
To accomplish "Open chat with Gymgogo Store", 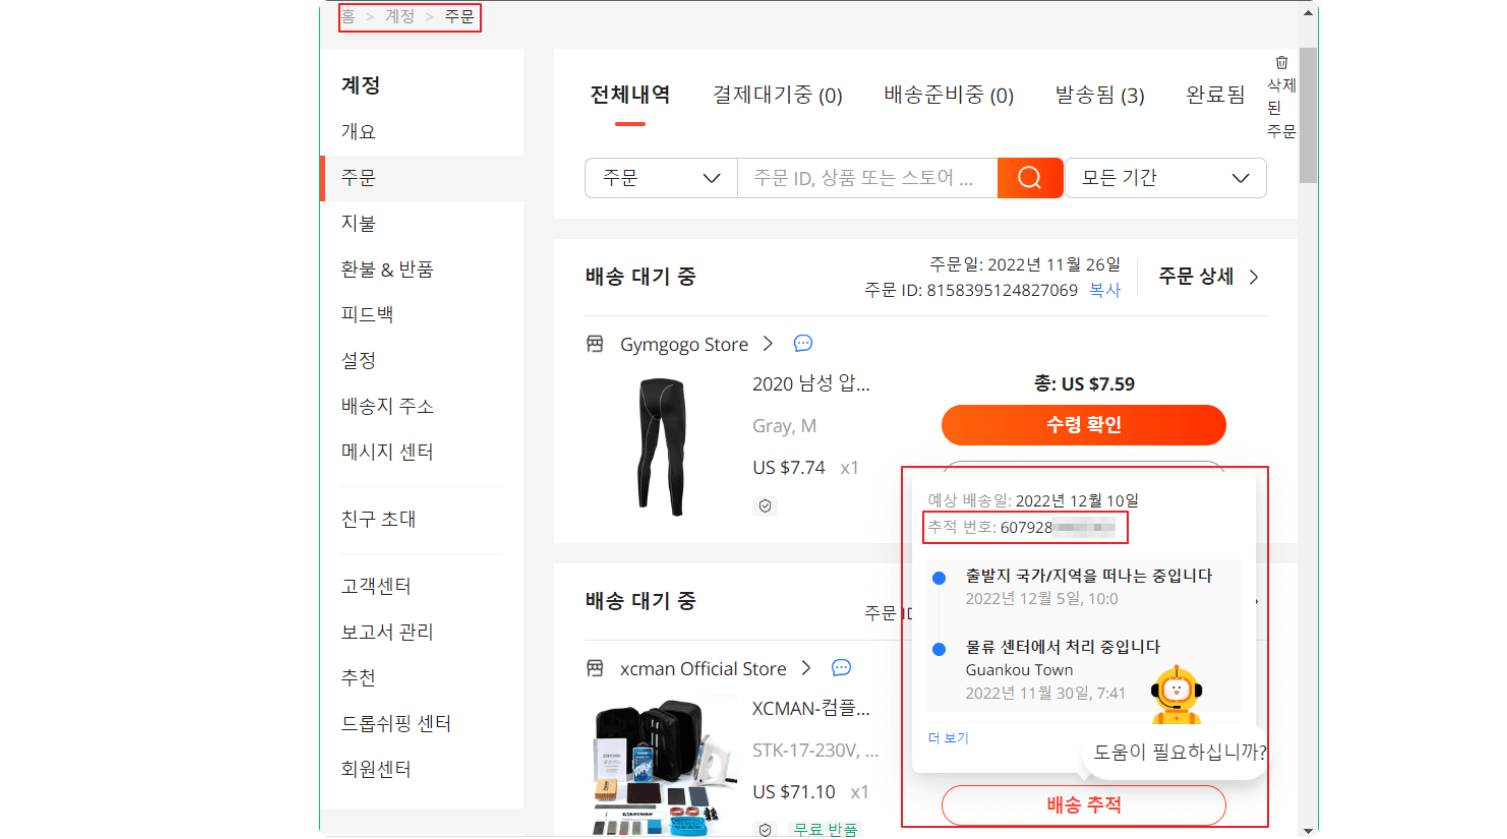I will point(803,344).
